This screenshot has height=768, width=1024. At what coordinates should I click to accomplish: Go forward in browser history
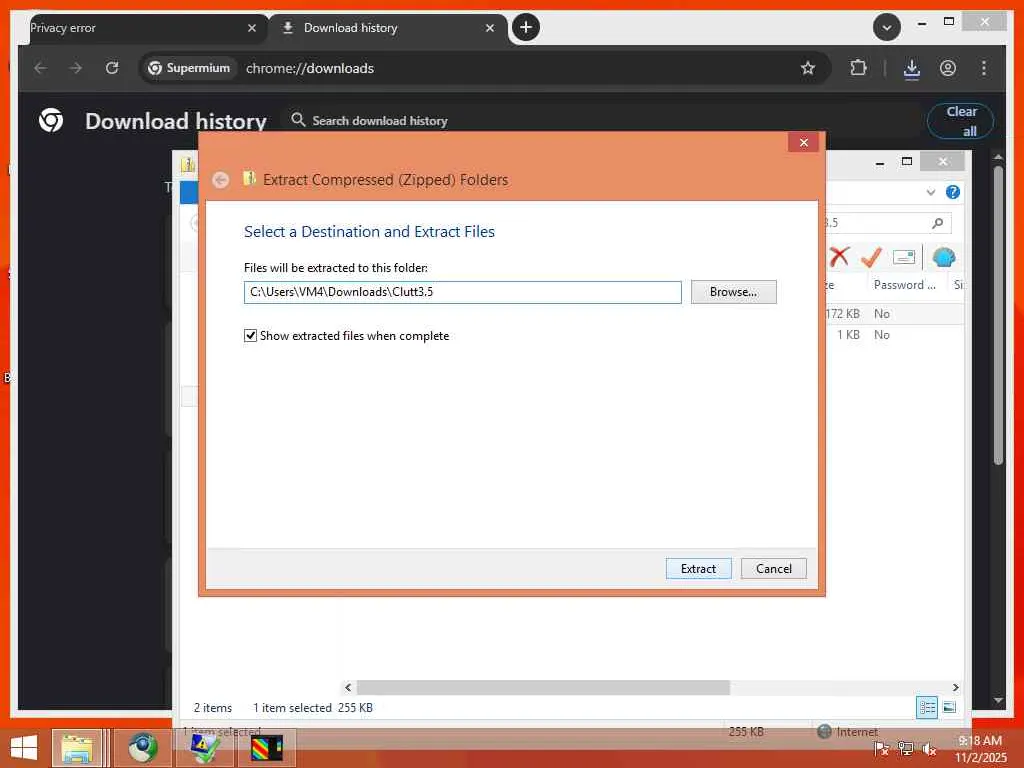coord(76,68)
